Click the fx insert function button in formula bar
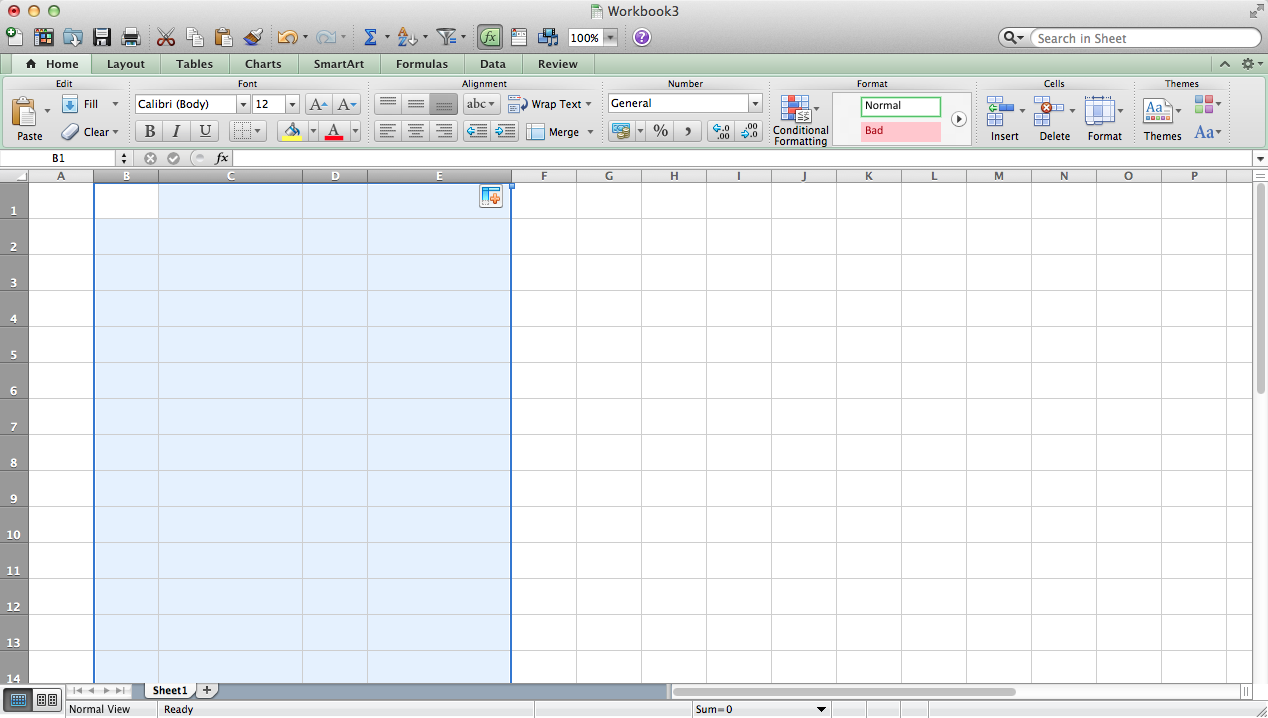The height and width of the screenshot is (718, 1268). (x=222, y=158)
